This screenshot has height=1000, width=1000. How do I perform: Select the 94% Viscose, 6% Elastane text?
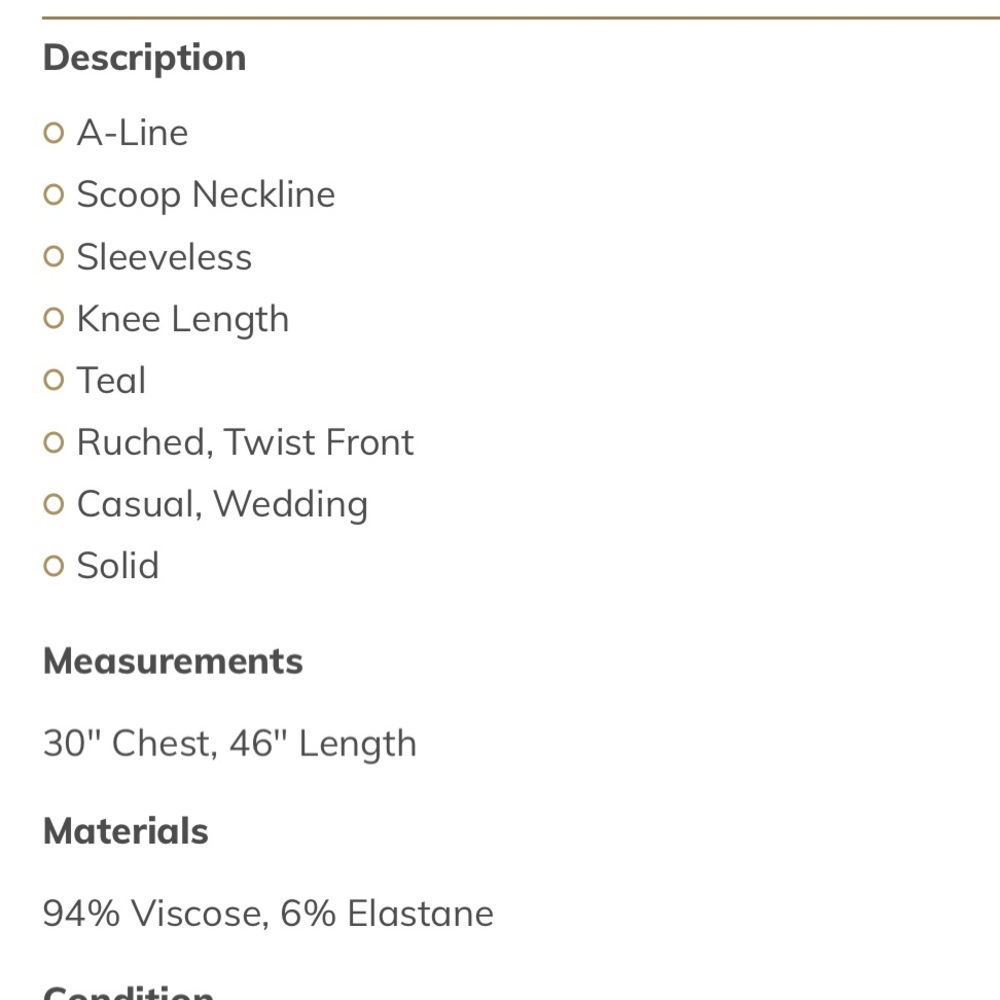point(268,913)
